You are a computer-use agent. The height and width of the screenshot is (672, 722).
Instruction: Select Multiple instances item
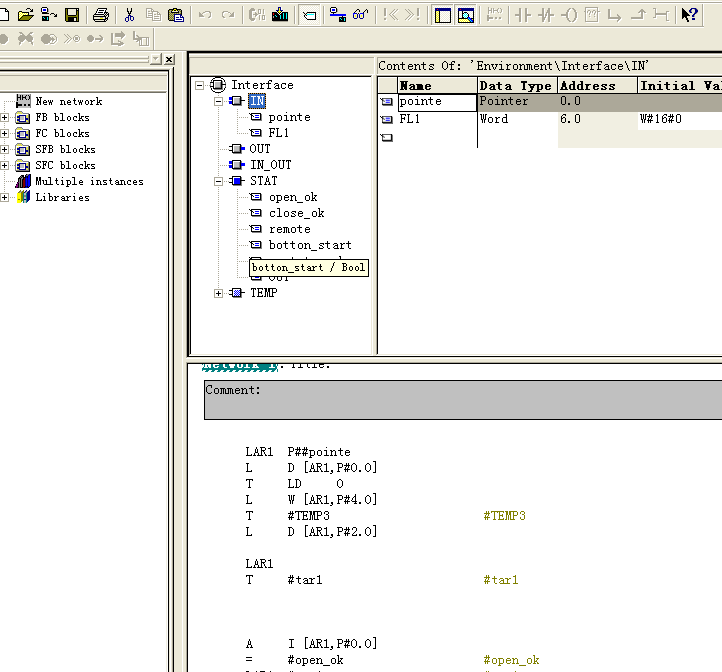click(89, 181)
